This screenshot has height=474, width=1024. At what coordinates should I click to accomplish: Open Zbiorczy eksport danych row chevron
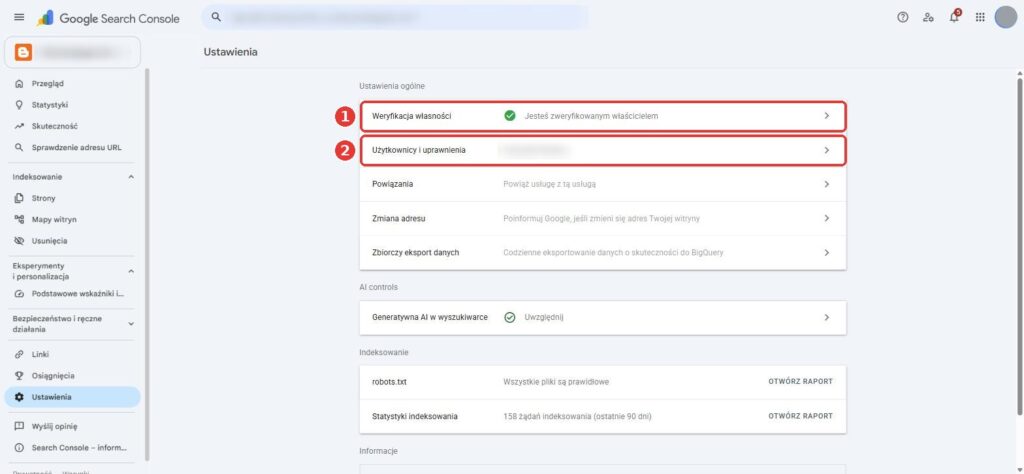pyautogui.click(x=826, y=252)
